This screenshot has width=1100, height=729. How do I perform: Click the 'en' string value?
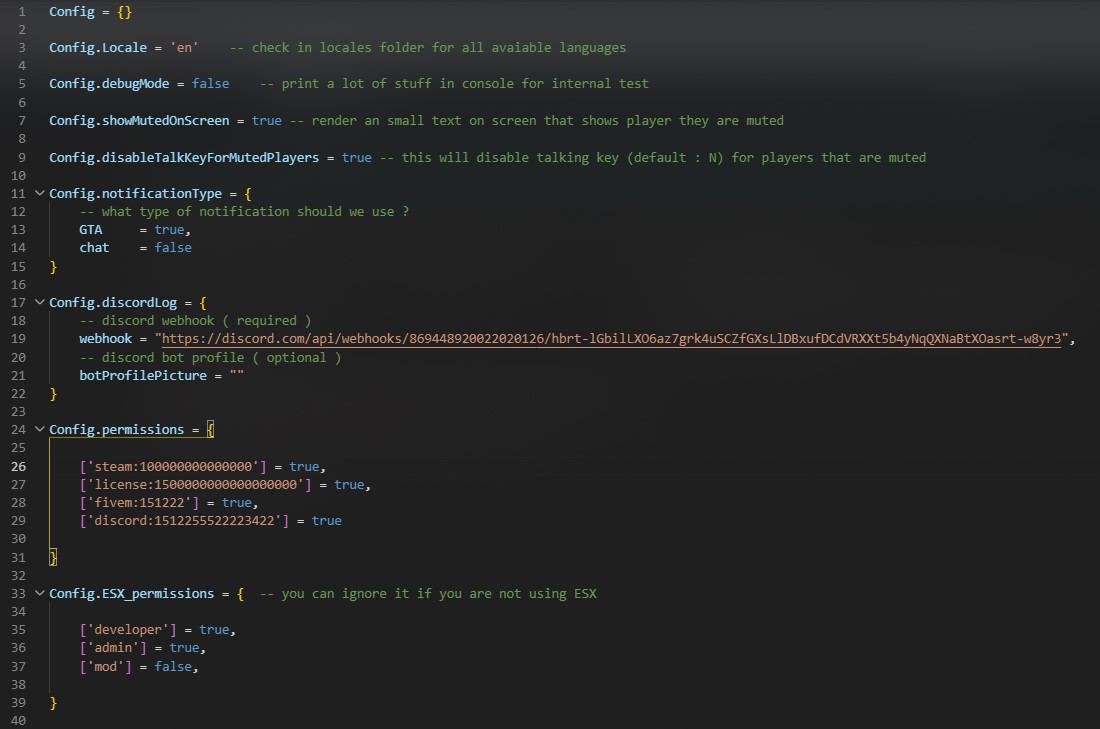pyautogui.click(x=184, y=48)
